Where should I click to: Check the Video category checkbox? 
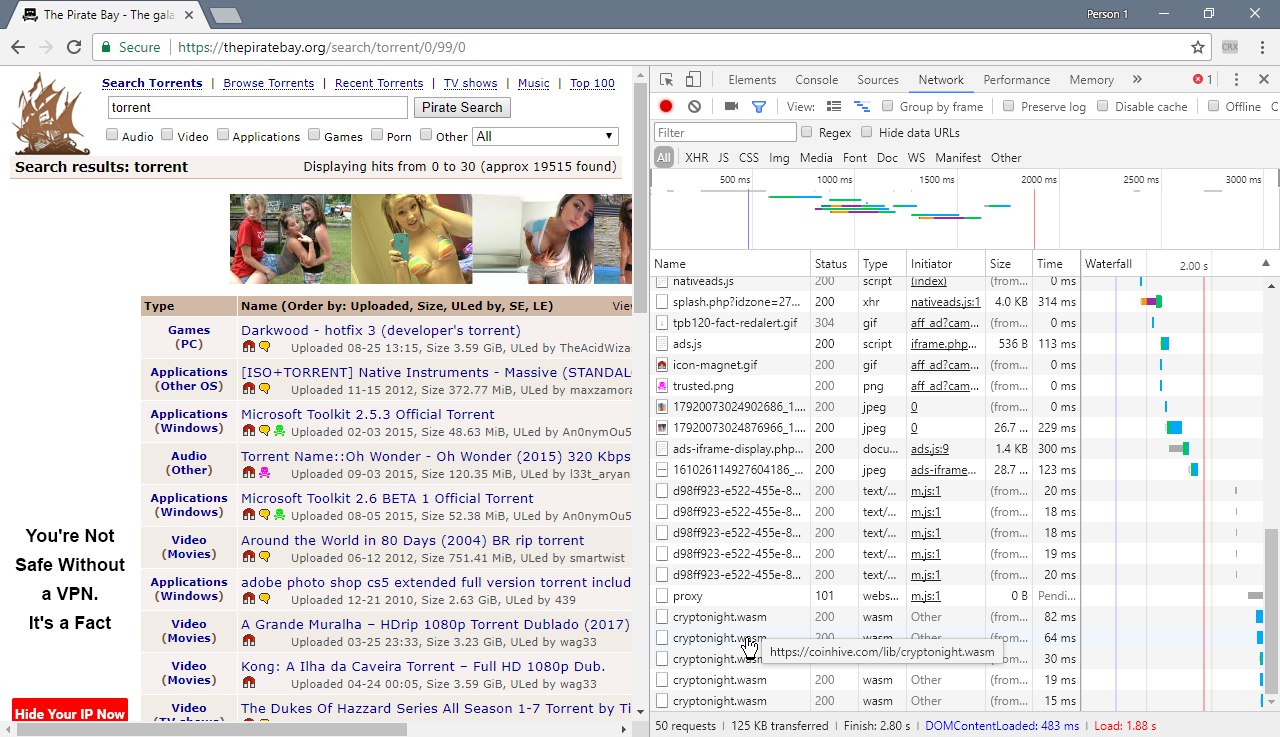pyautogui.click(x=168, y=135)
